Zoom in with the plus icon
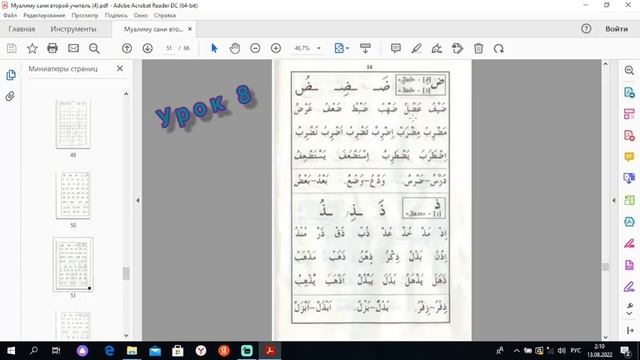 276,48
